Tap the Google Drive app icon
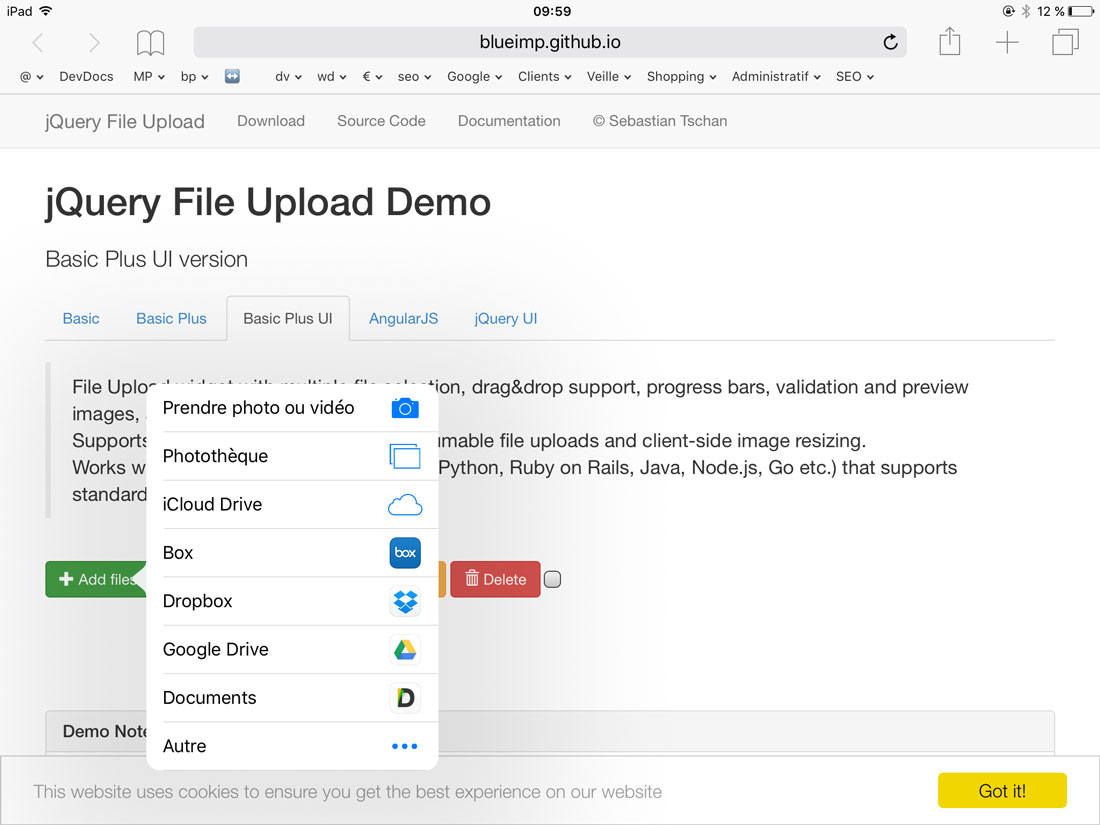Screen dimensions: 1100x825 click(405, 650)
